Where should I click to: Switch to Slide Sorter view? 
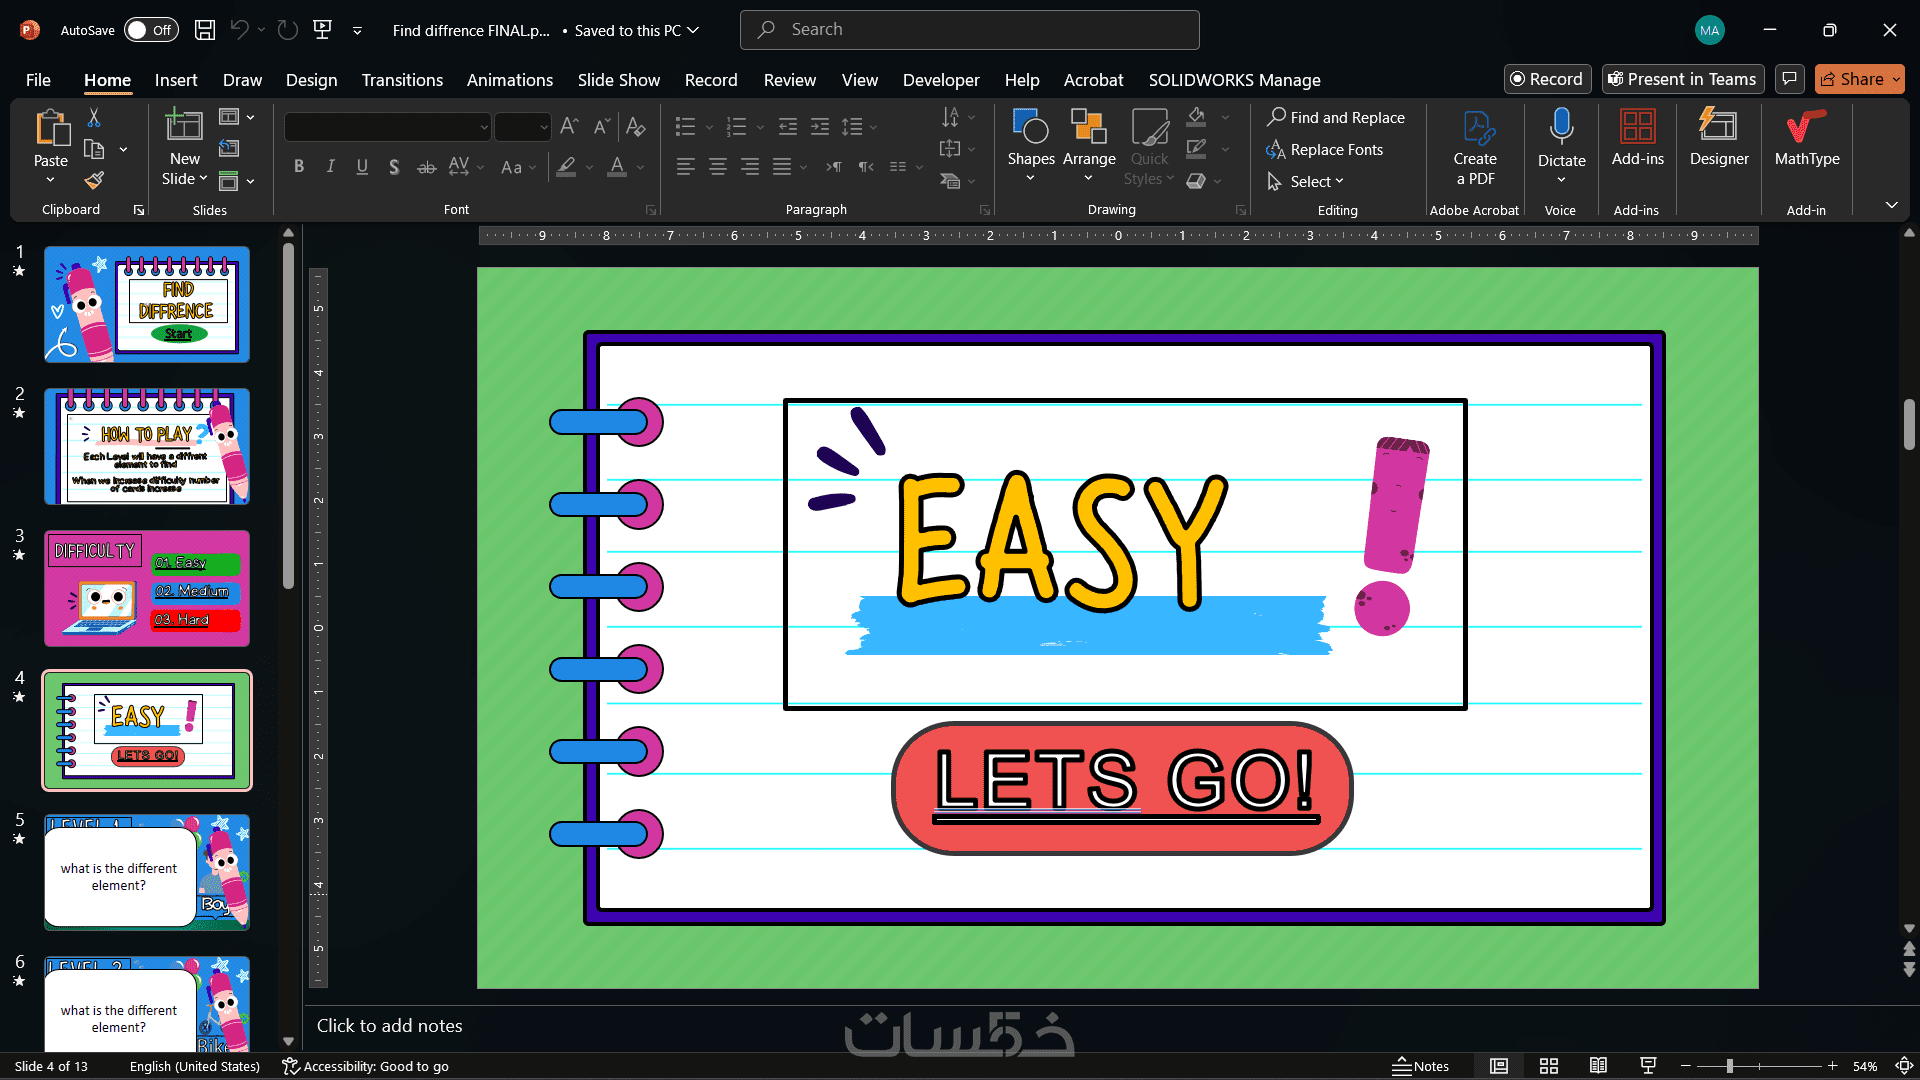(1549, 1066)
